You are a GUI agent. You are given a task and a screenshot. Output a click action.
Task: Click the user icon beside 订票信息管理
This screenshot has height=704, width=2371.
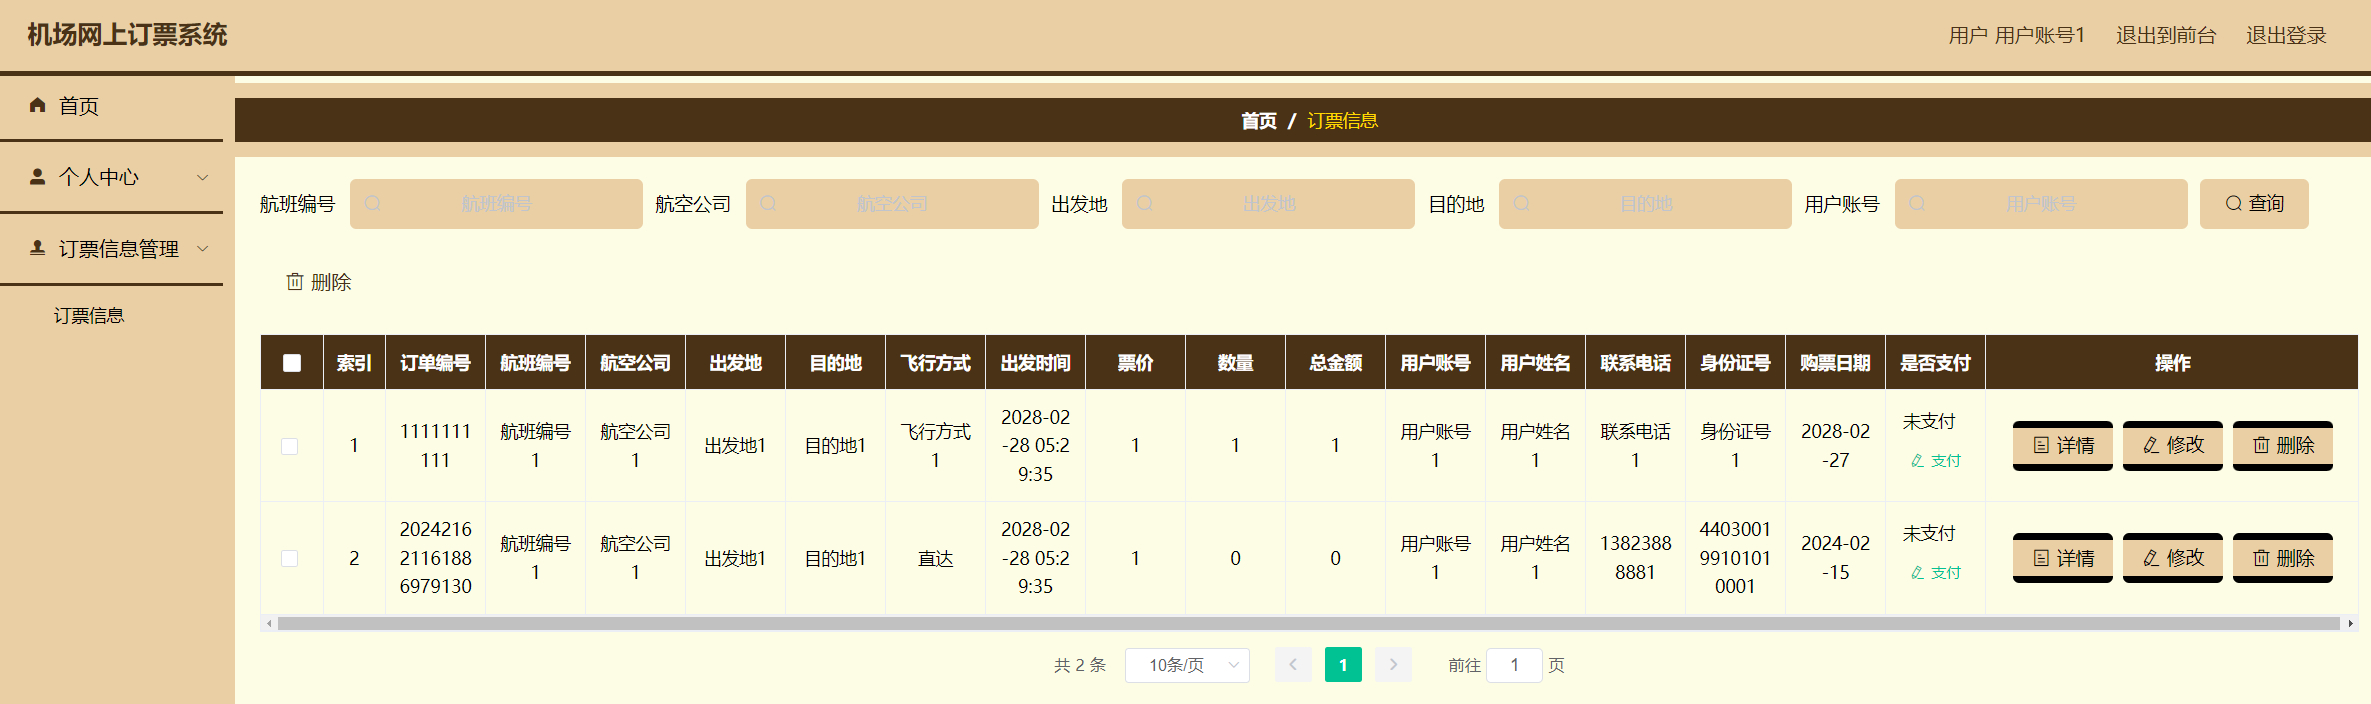point(38,248)
